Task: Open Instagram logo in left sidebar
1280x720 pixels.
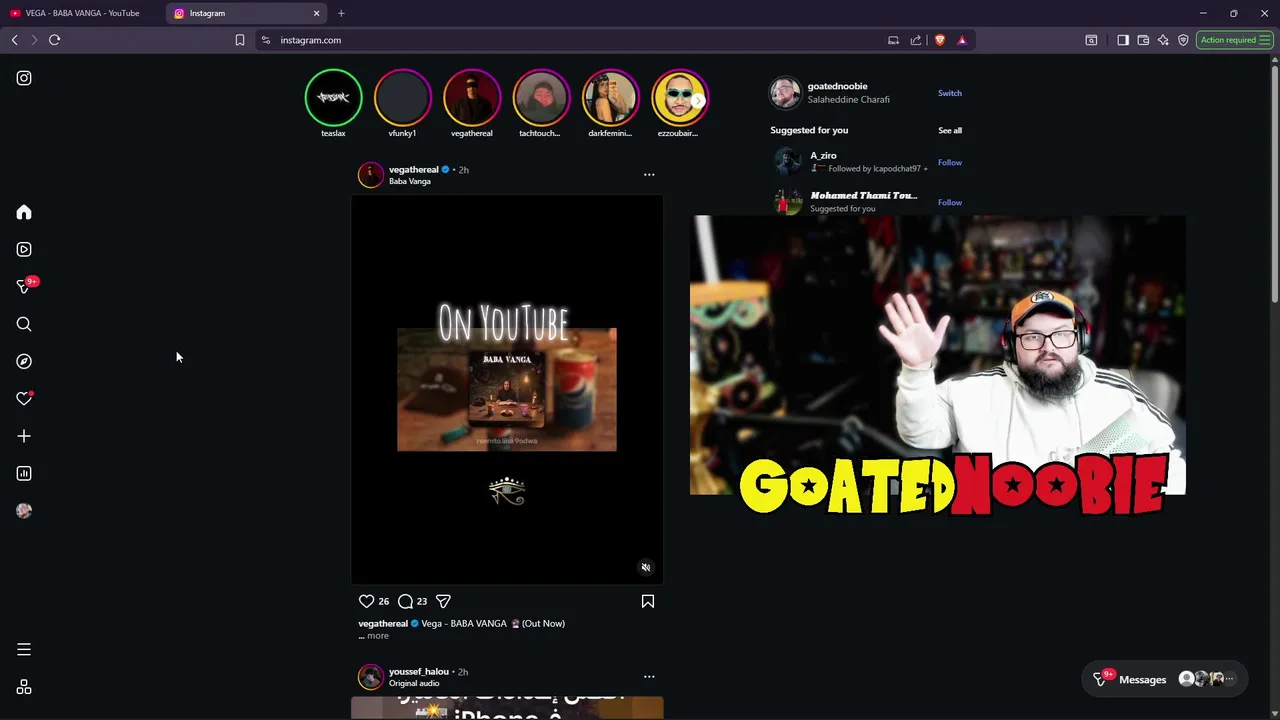Action: click(24, 78)
